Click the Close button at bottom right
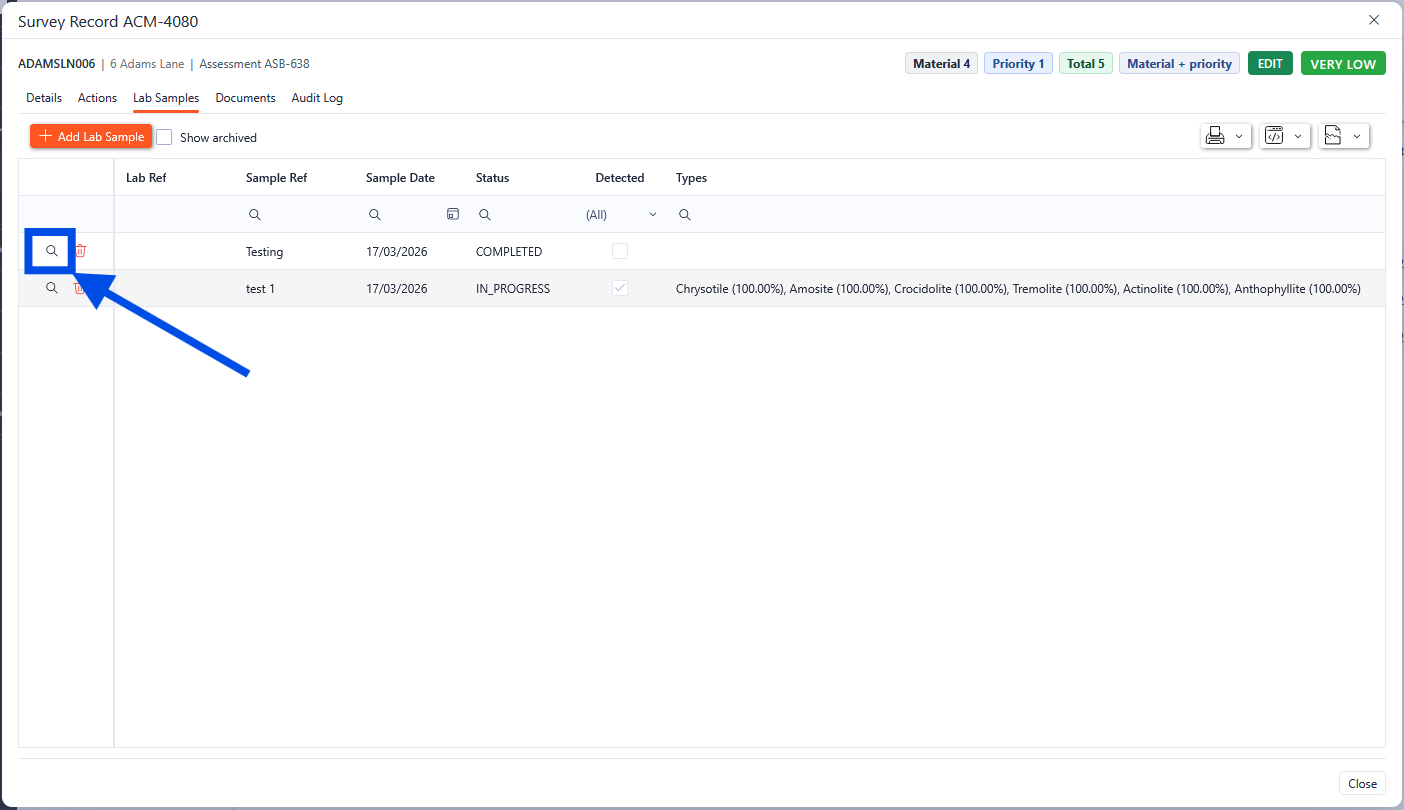The width and height of the screenshot is (1404, 810). pos(1362,784)
